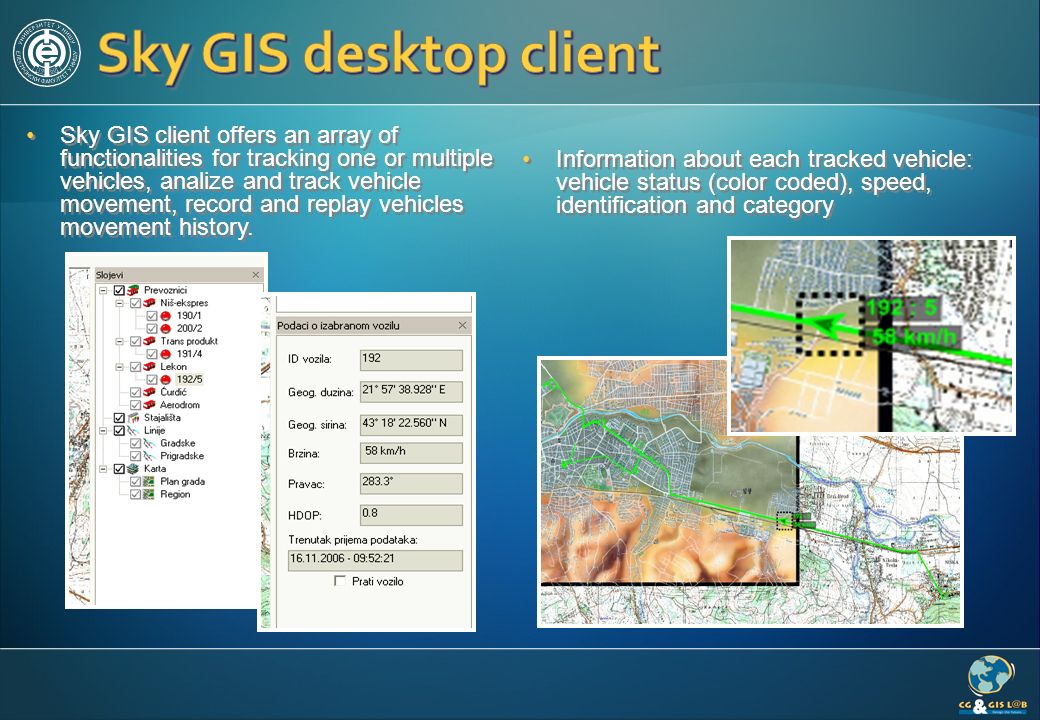
Task: Select the 200/2 vehicle label in tree
Action: [190, 329]
